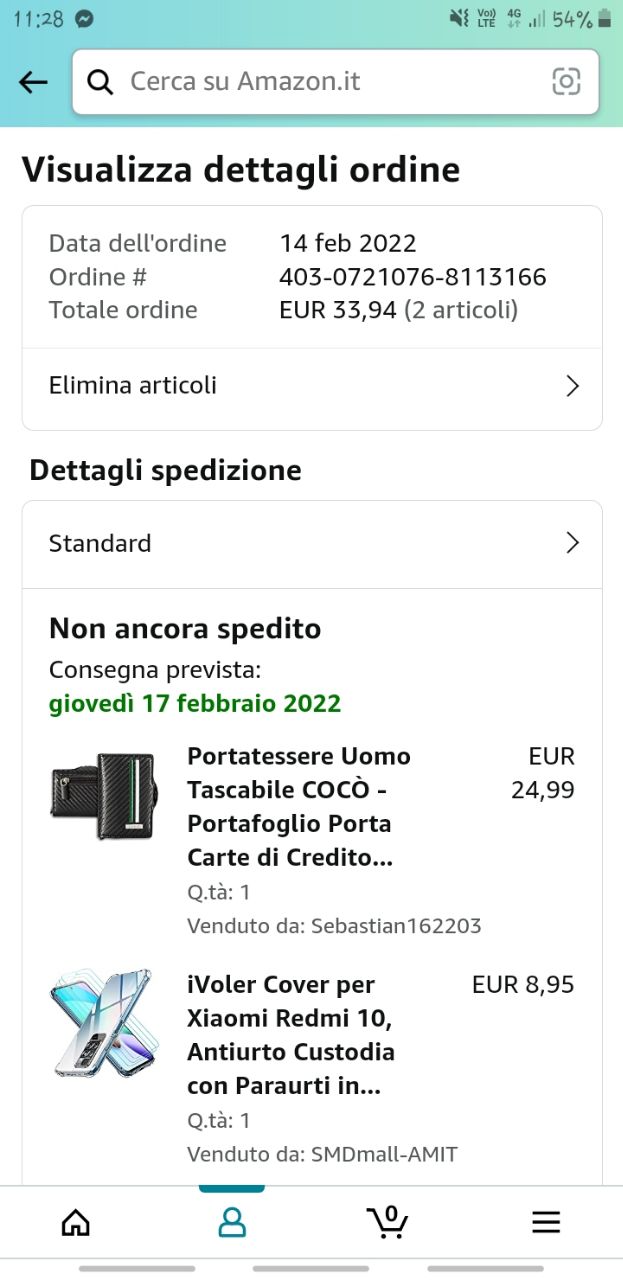Open Elimina articoli option

[x=133, y=386]
